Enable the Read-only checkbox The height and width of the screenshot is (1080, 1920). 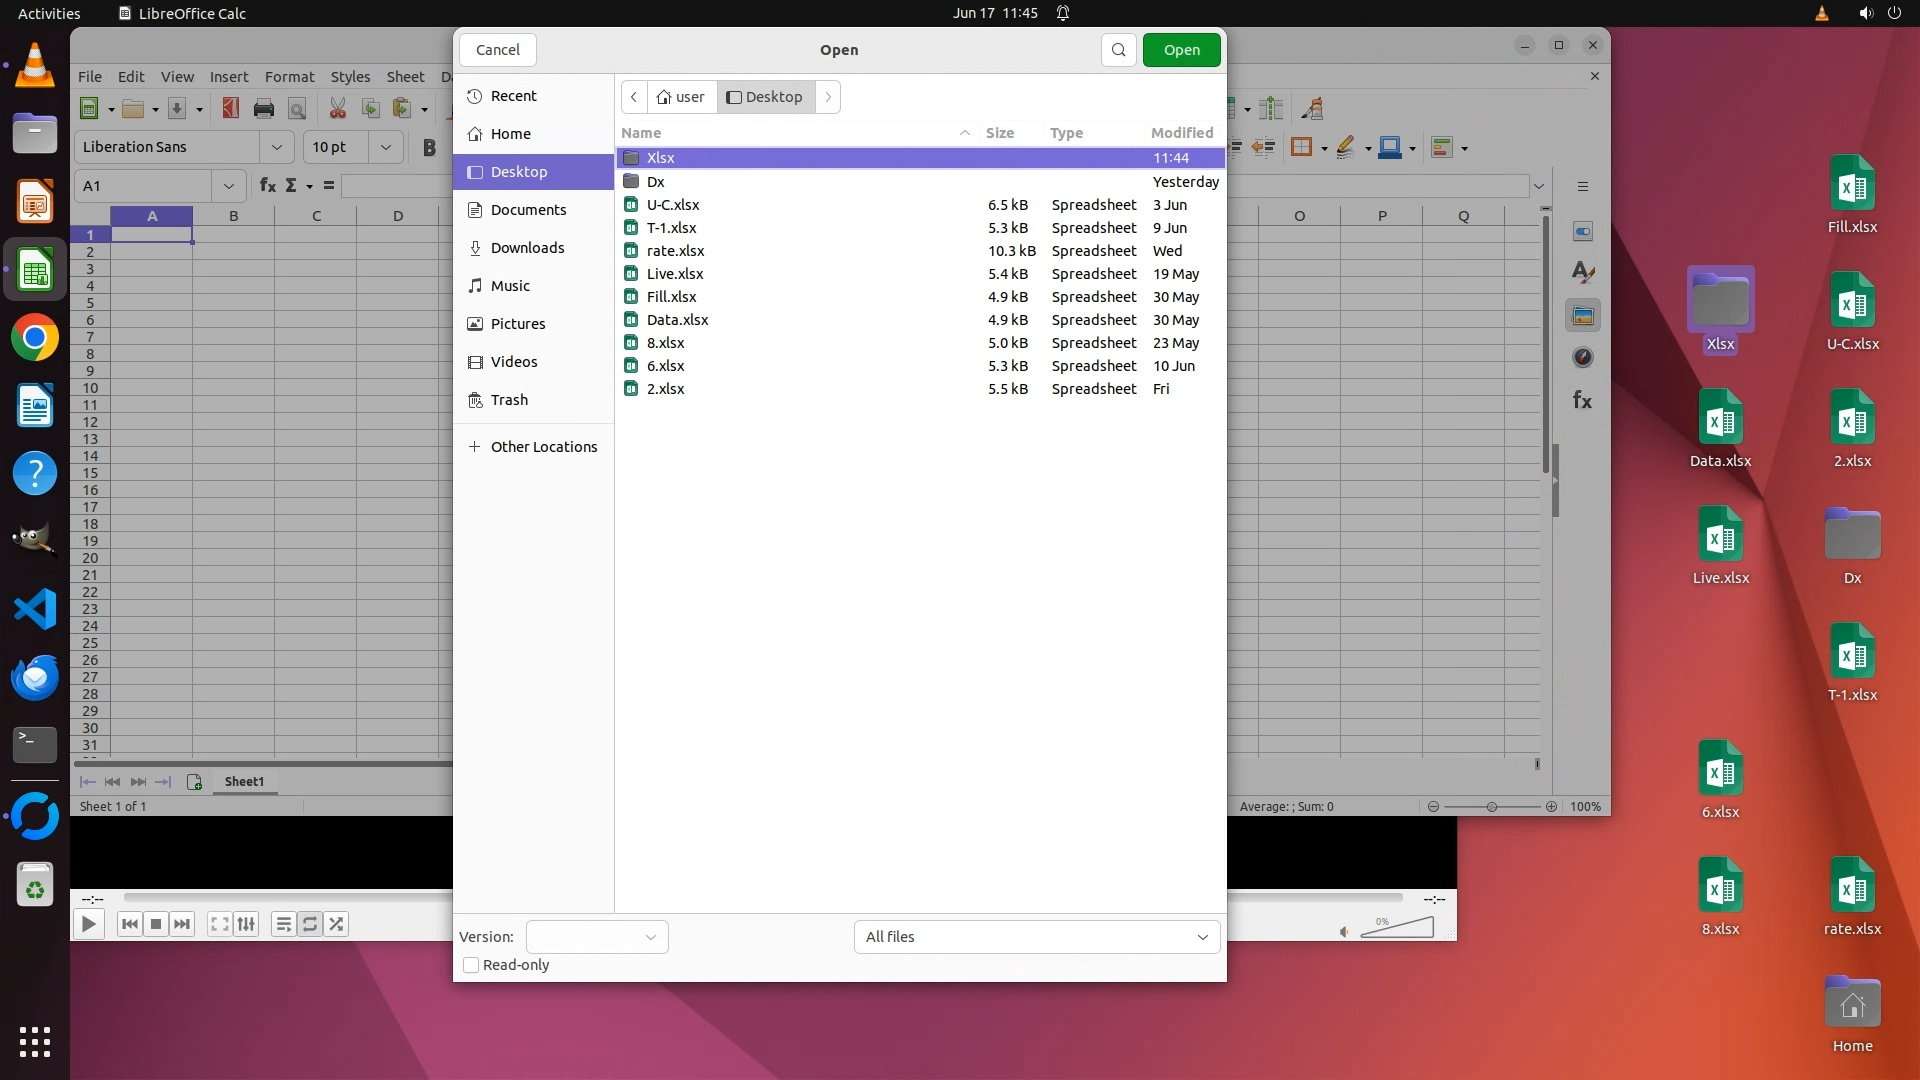click(471, 965)
